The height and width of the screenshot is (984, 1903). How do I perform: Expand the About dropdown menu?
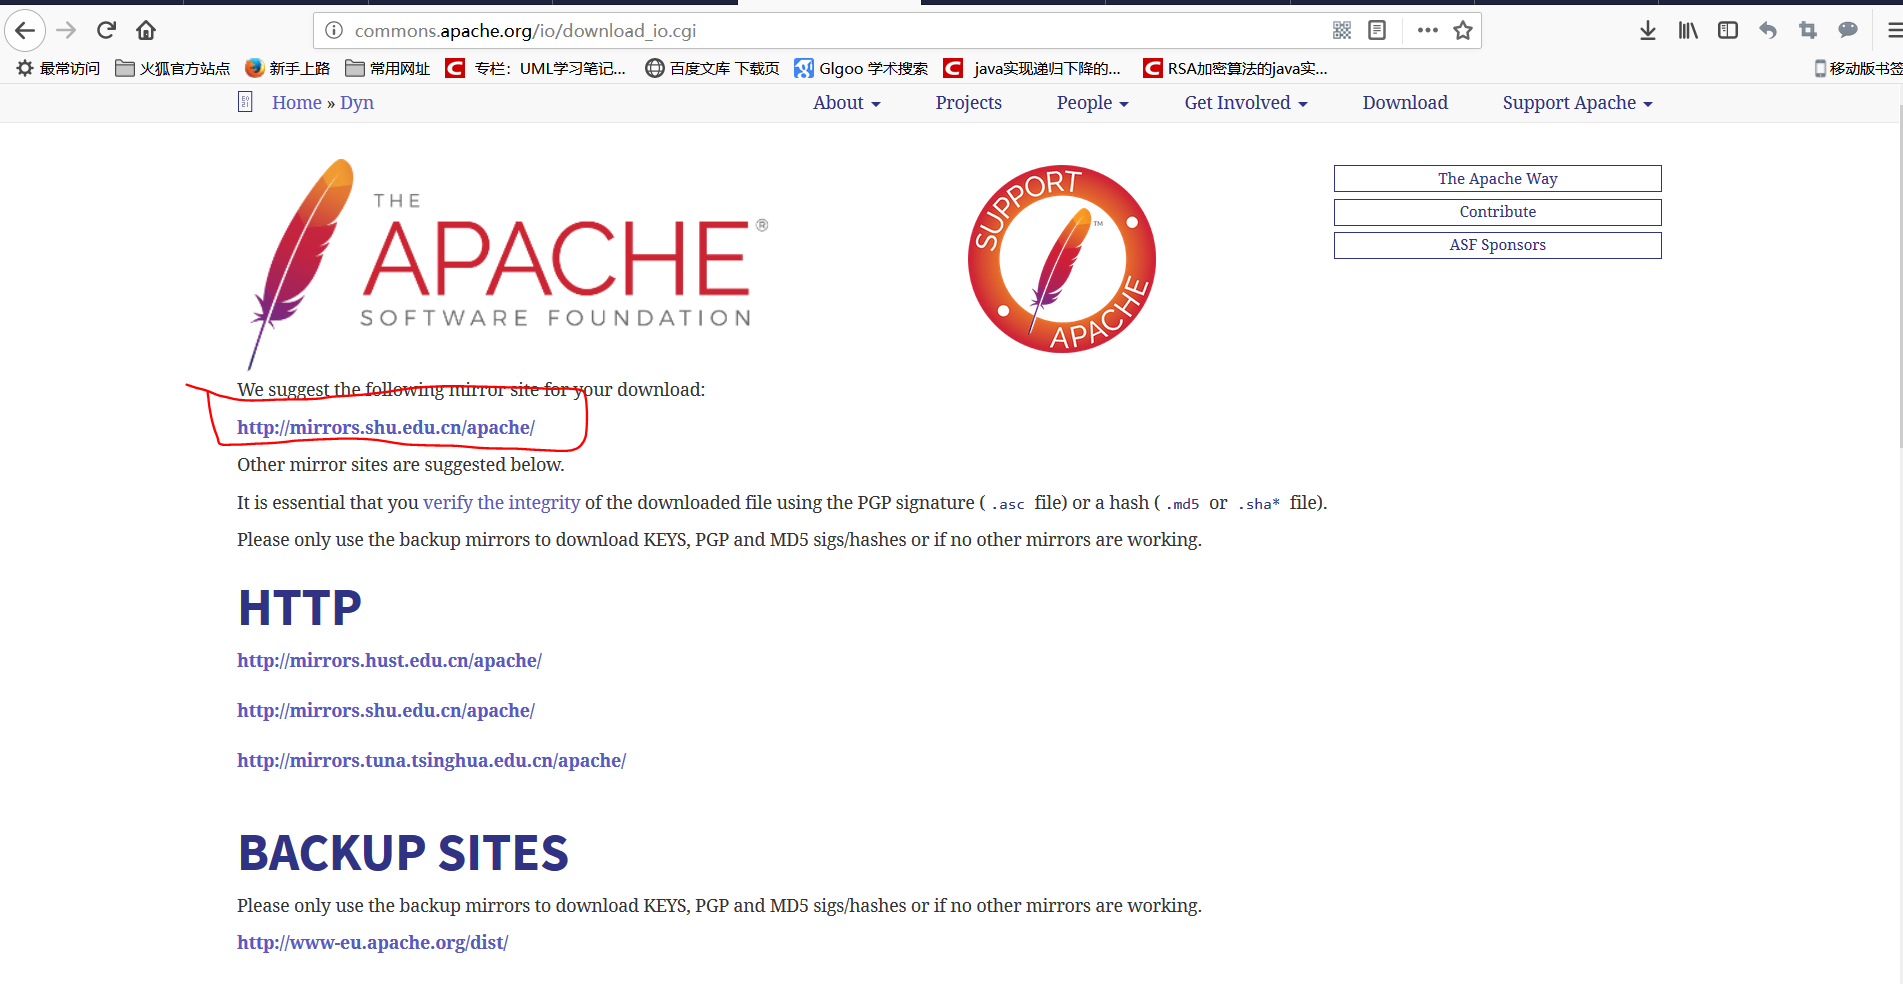pyautogui.click(x=846, y=102)
